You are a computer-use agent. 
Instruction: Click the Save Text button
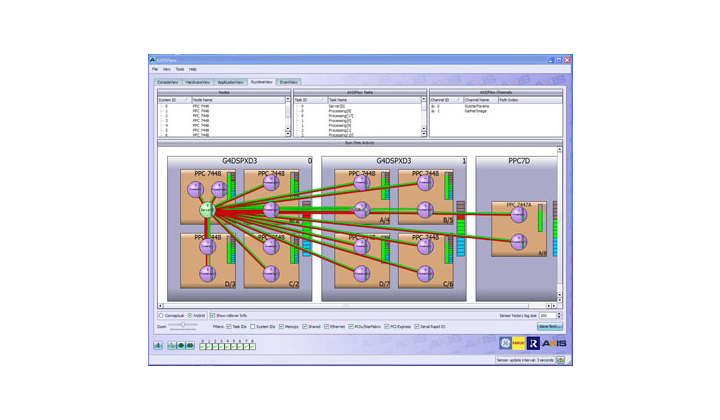(x=550, y=327)
